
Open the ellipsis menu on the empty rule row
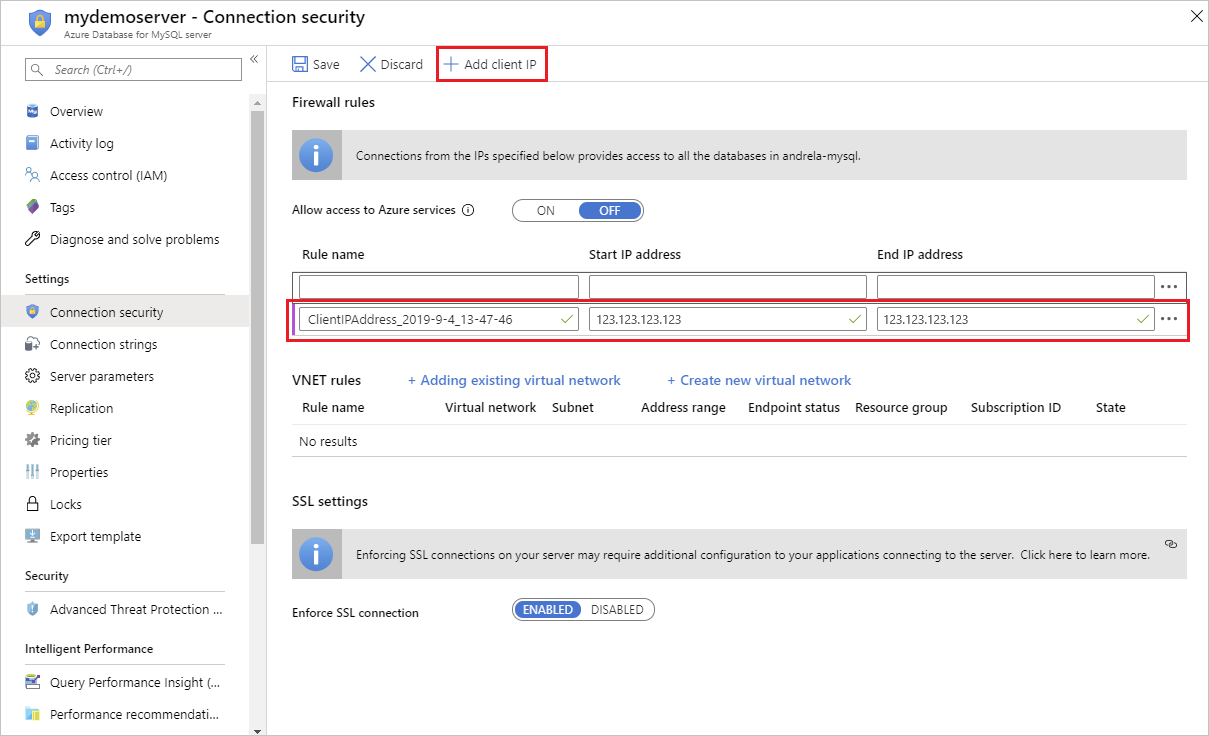(1168, 286)
